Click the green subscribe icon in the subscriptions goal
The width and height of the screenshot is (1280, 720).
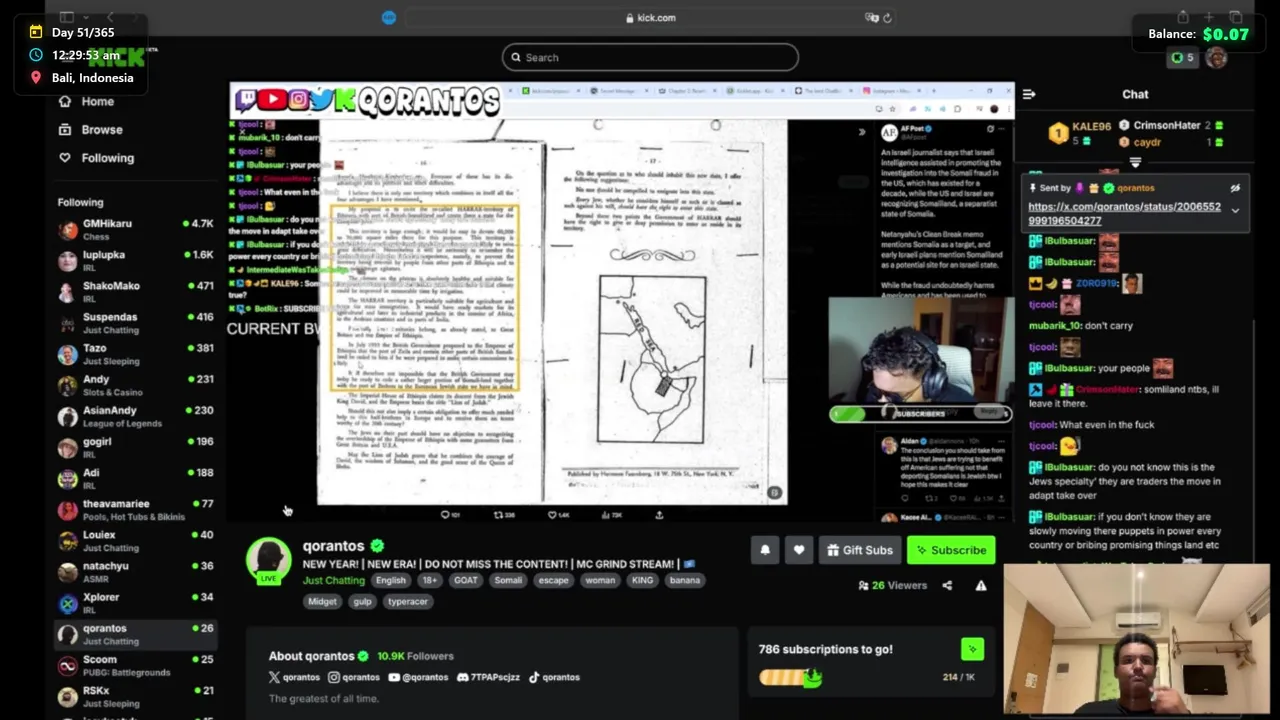(x=972, y=649)
